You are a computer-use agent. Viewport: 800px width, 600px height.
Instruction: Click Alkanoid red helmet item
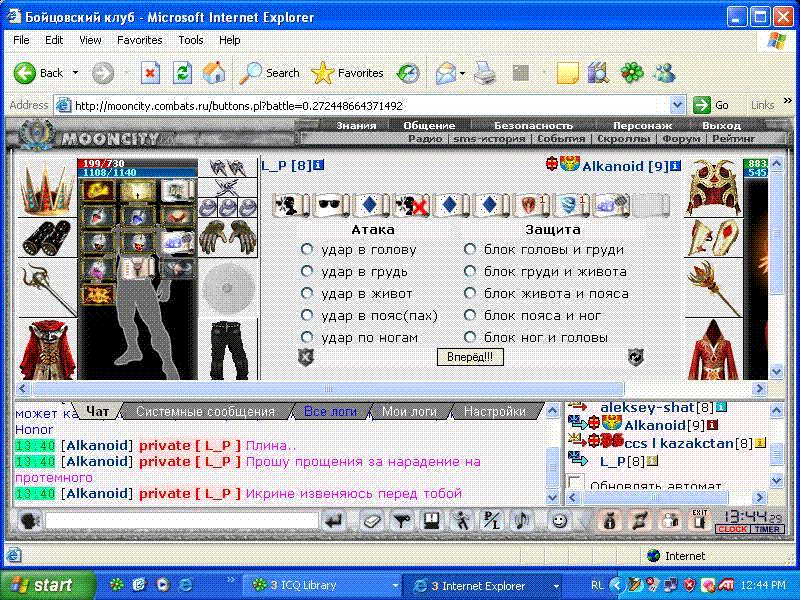pos(714,188)
